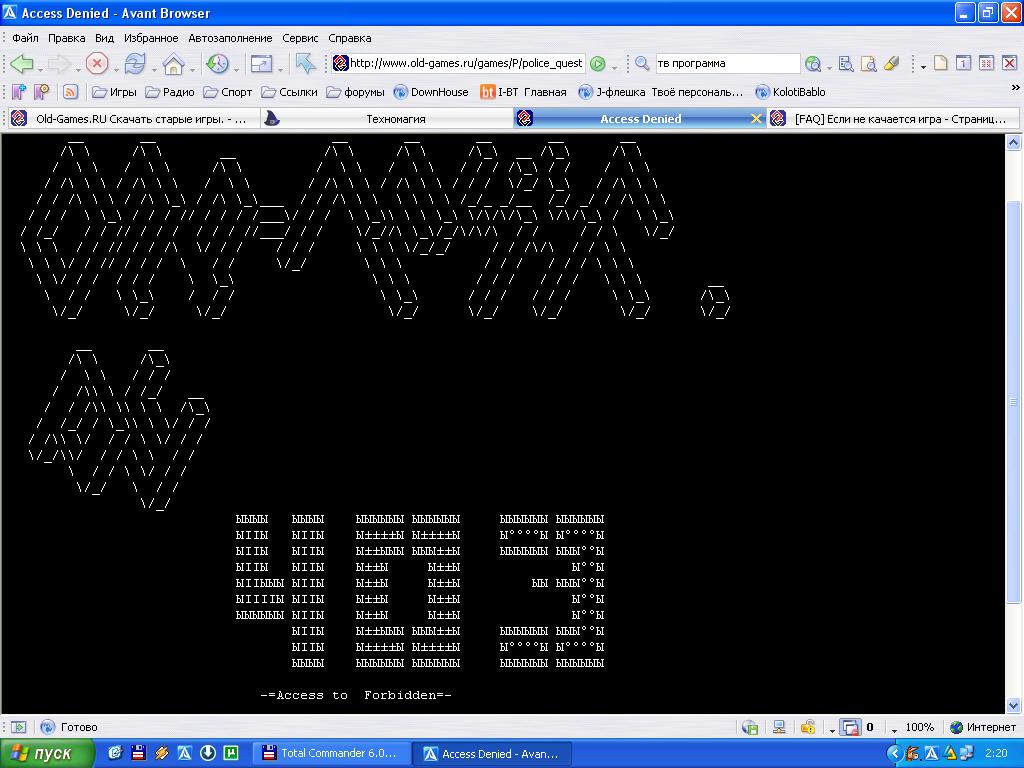
Task: Open the Сервис menu
Action: [300, 38]
